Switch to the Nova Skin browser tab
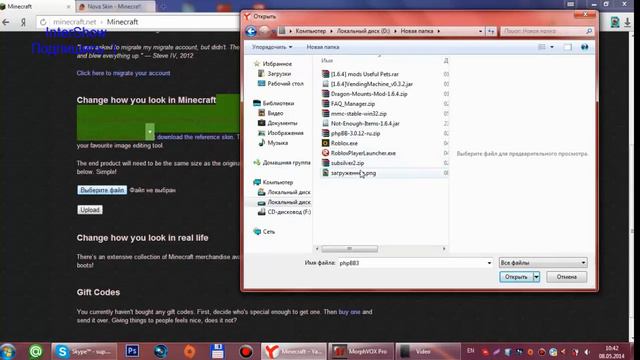640x360 pixels. tap(116, 7)
